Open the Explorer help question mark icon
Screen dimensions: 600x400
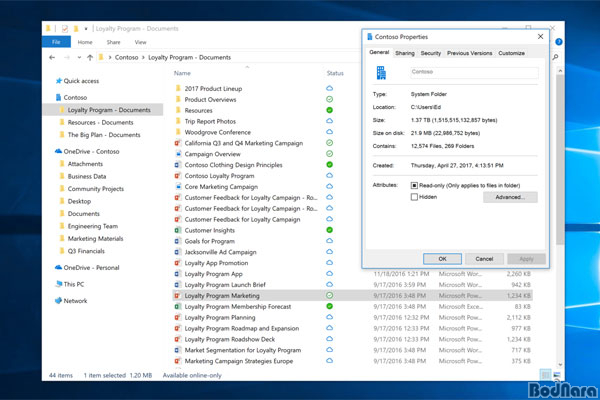coord(559,42)
